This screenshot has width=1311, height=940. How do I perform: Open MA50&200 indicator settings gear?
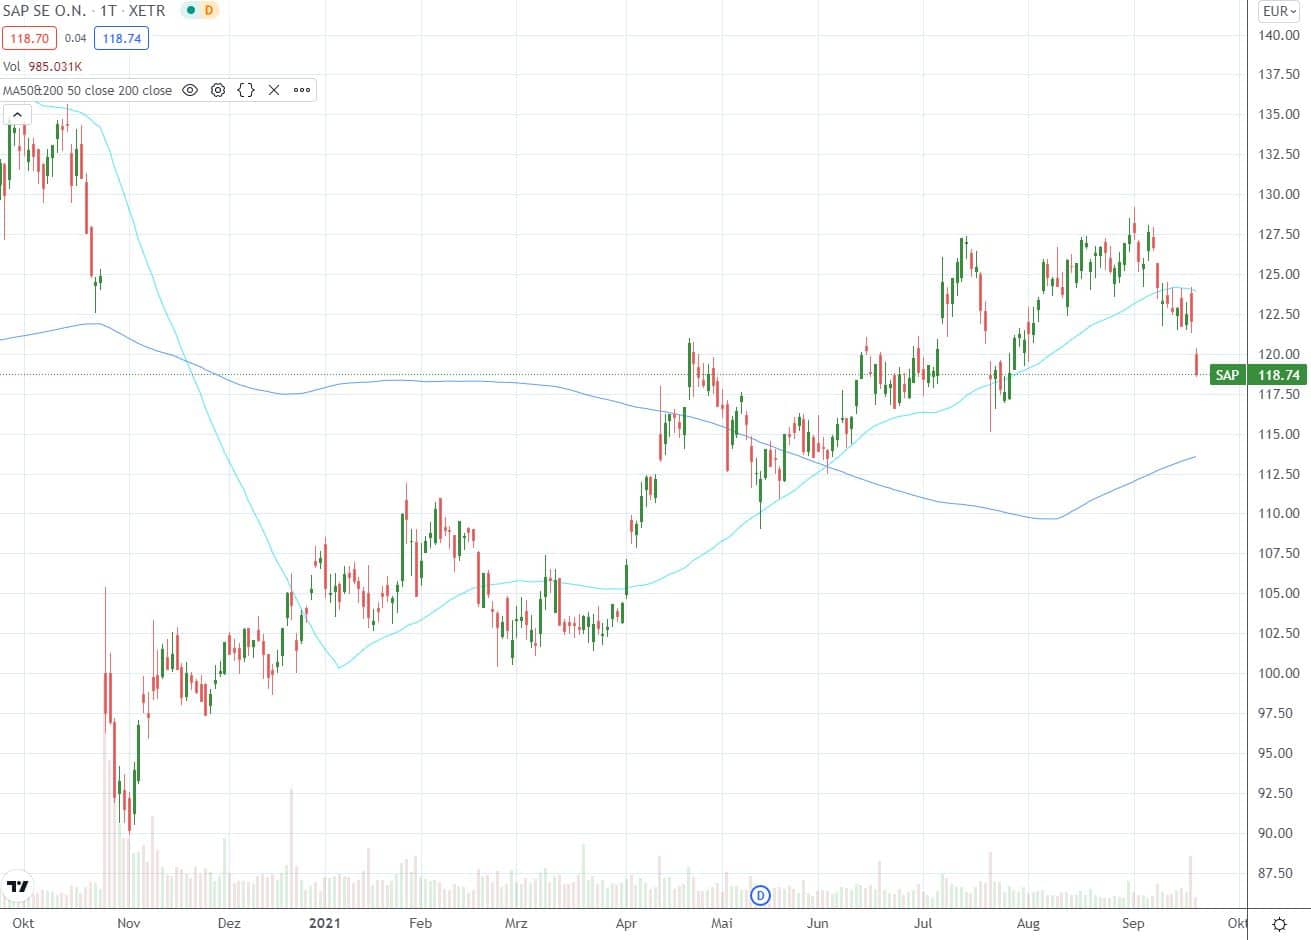[x=218, y=90]
